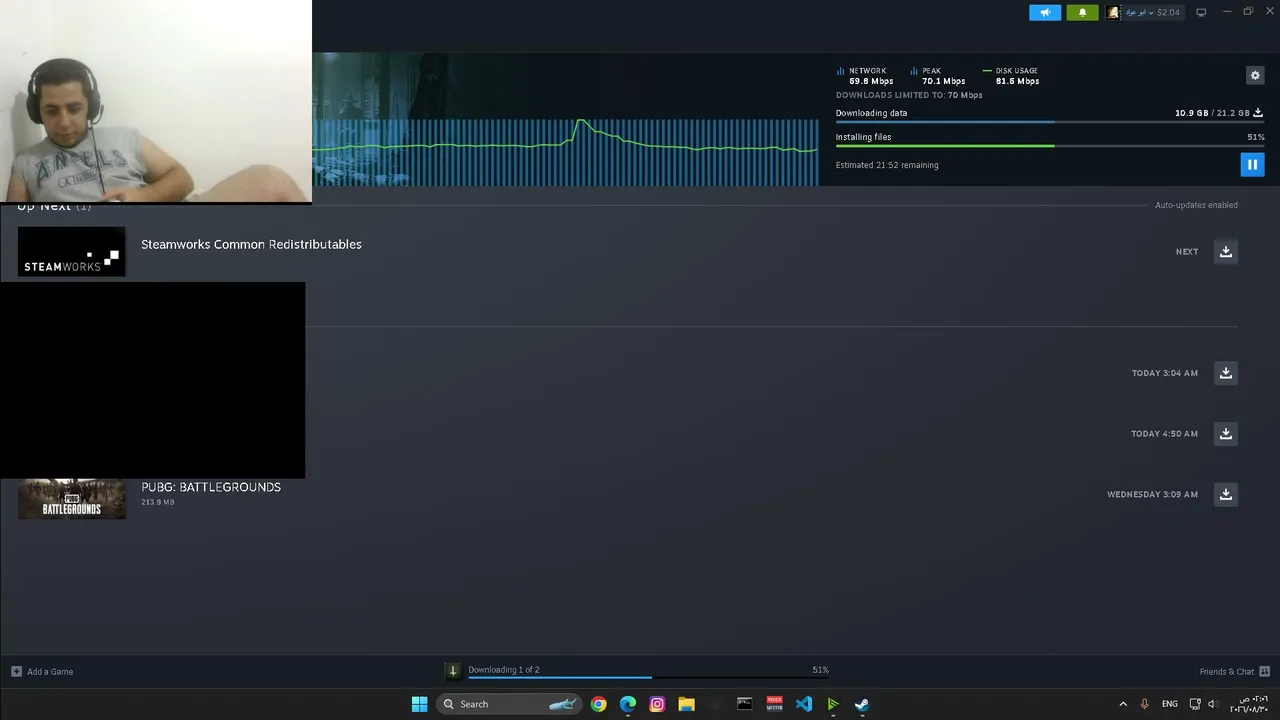Open the green arrow app taskbar icon
The height and width of the screenshot is (720, 1280).
(x=832, y=704)
